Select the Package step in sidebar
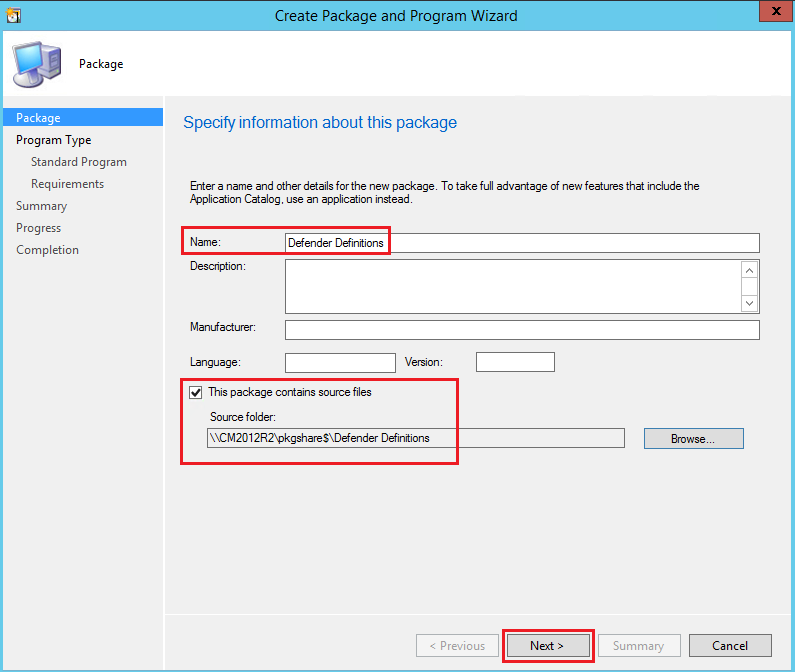 pyautogui.click(x=38, y=118)
